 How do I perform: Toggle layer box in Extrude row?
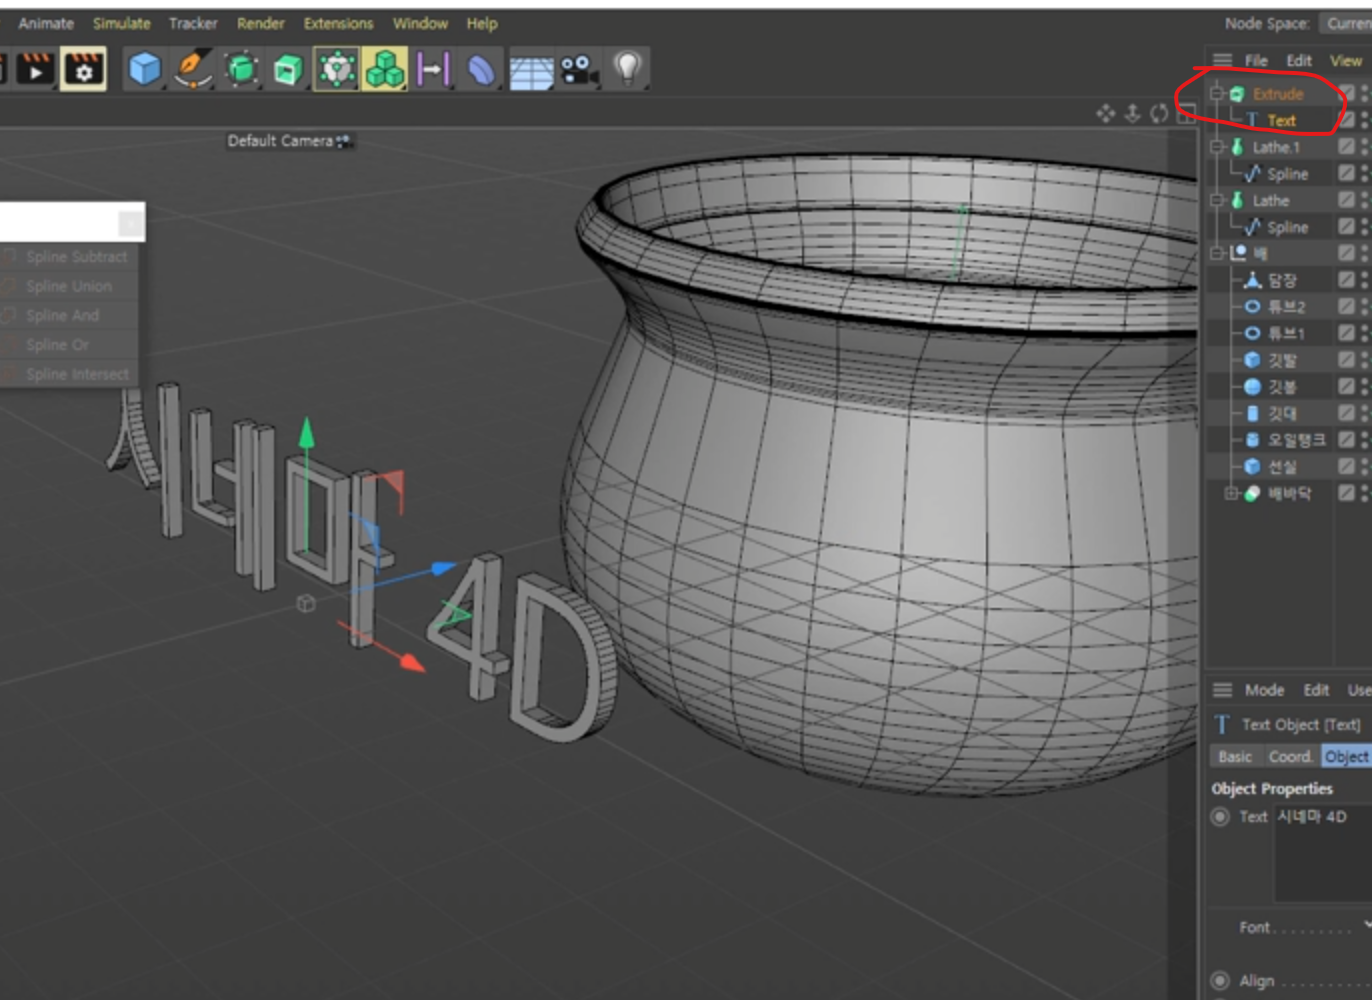1347,93
